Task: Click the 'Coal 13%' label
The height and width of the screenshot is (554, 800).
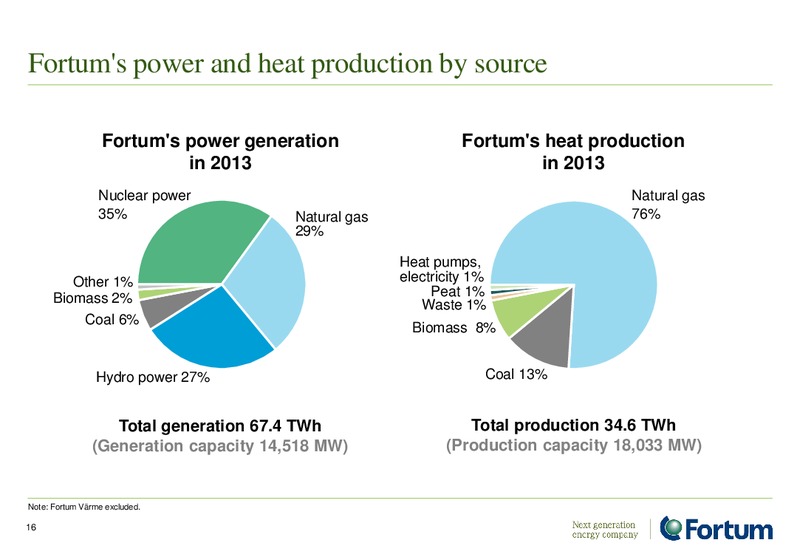Action: [516, 374]
